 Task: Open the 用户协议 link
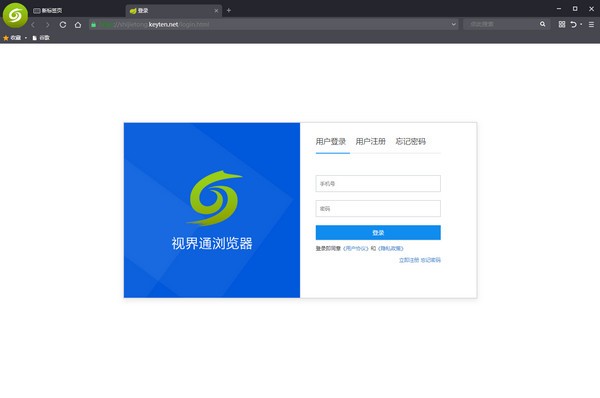[x=356, y=248]
